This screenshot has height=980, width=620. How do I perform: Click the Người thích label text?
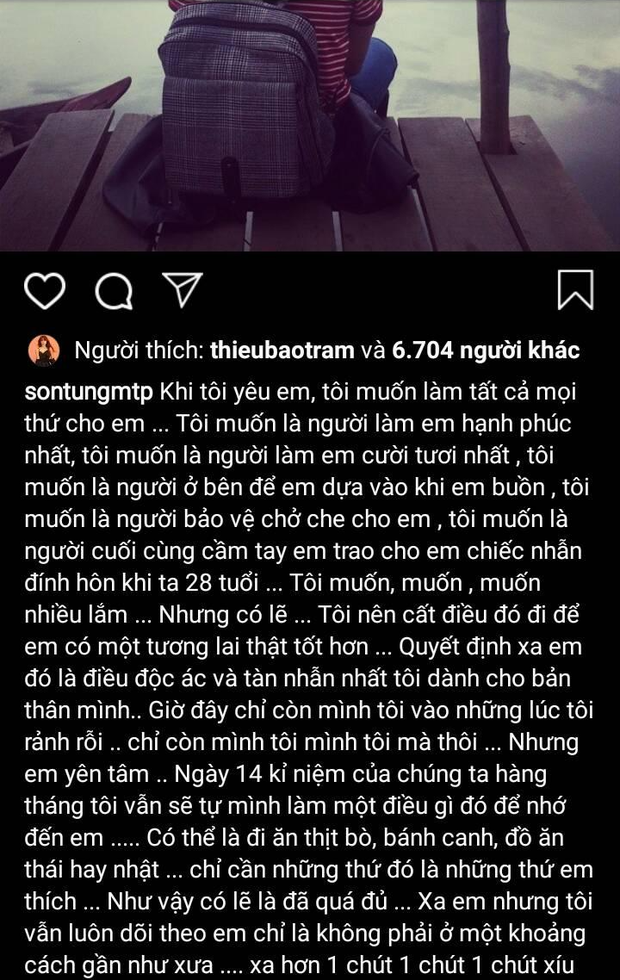139,350
